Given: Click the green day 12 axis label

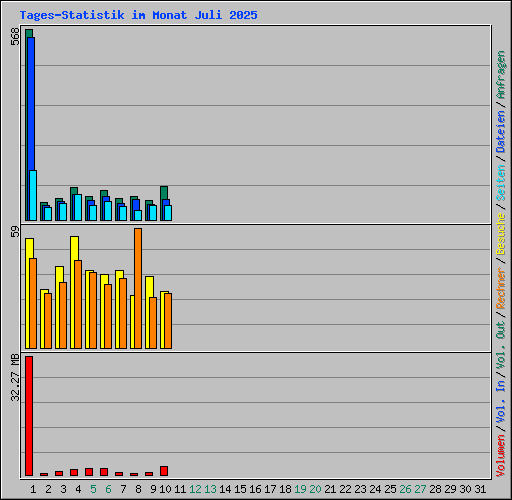Looking at the screenshot, I should click(195, 489).
